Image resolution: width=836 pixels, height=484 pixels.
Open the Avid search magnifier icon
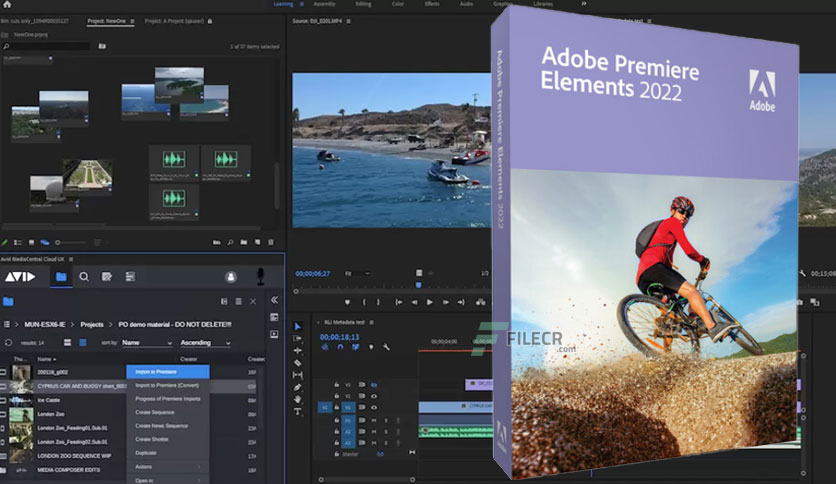[84, 277]
